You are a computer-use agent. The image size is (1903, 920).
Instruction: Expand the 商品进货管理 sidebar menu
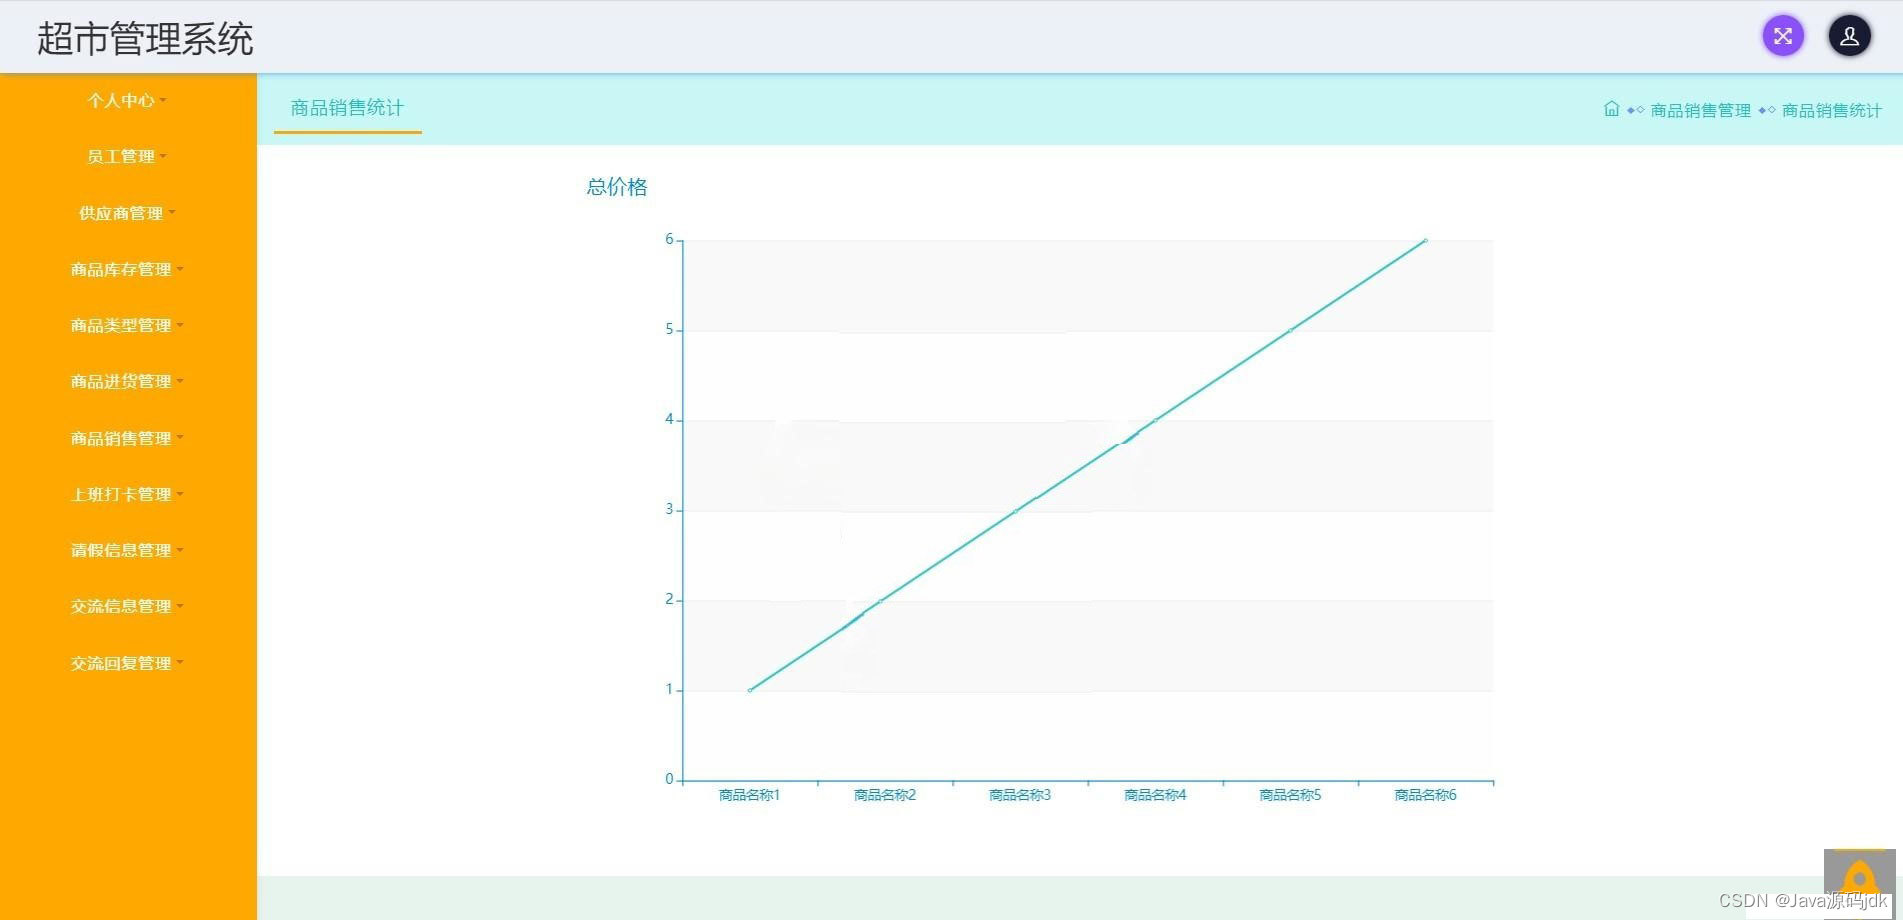coord(128,381)
